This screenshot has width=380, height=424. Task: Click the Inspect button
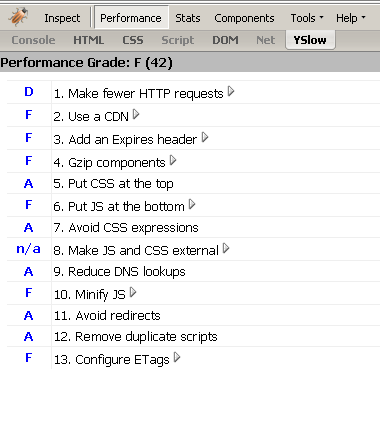point(62,18)
